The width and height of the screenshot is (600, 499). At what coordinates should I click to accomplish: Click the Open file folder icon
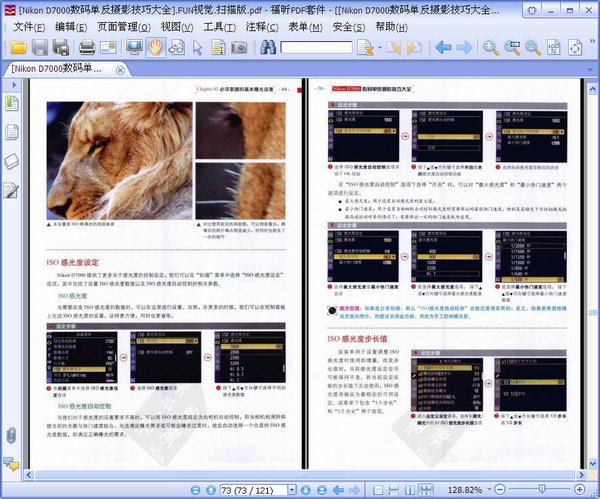[x=18, y=47]
